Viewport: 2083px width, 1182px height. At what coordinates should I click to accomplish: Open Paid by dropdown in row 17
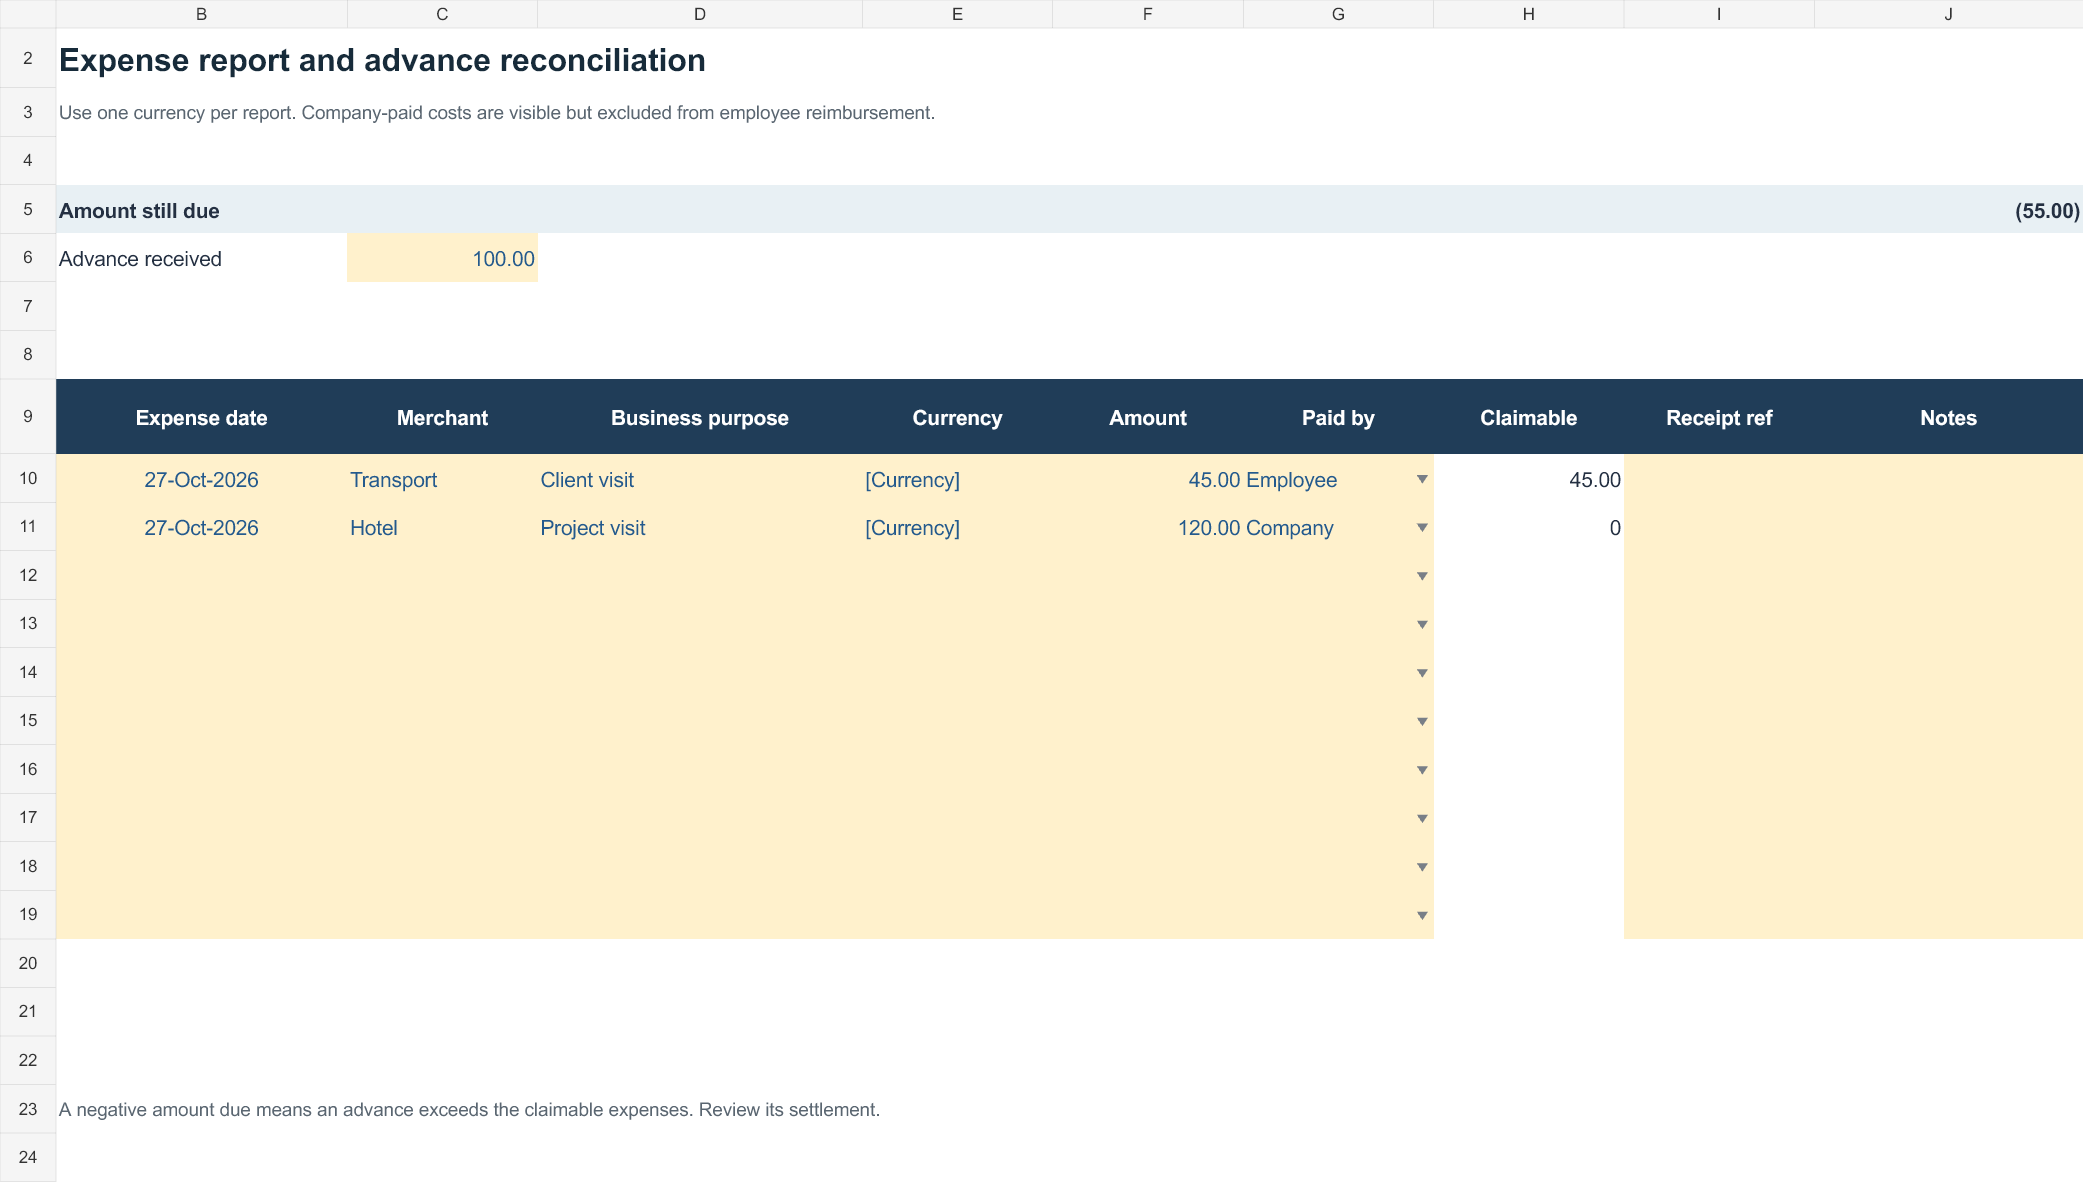click(1422, 818)
